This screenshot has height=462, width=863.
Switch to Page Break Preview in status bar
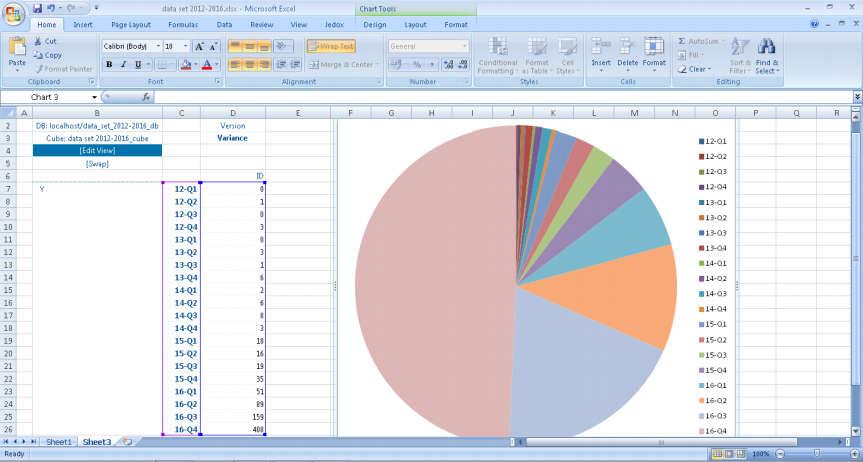[x=741, y=454]
